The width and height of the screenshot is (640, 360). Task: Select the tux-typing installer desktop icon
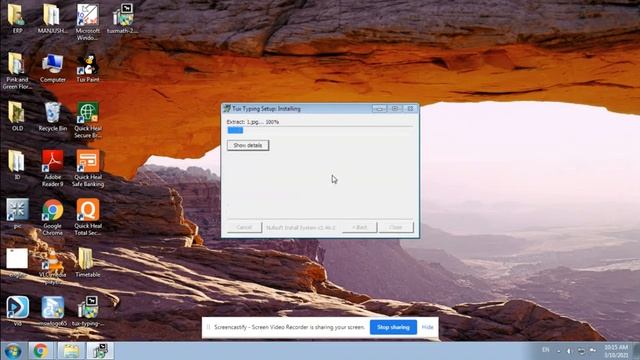(88, 311)
